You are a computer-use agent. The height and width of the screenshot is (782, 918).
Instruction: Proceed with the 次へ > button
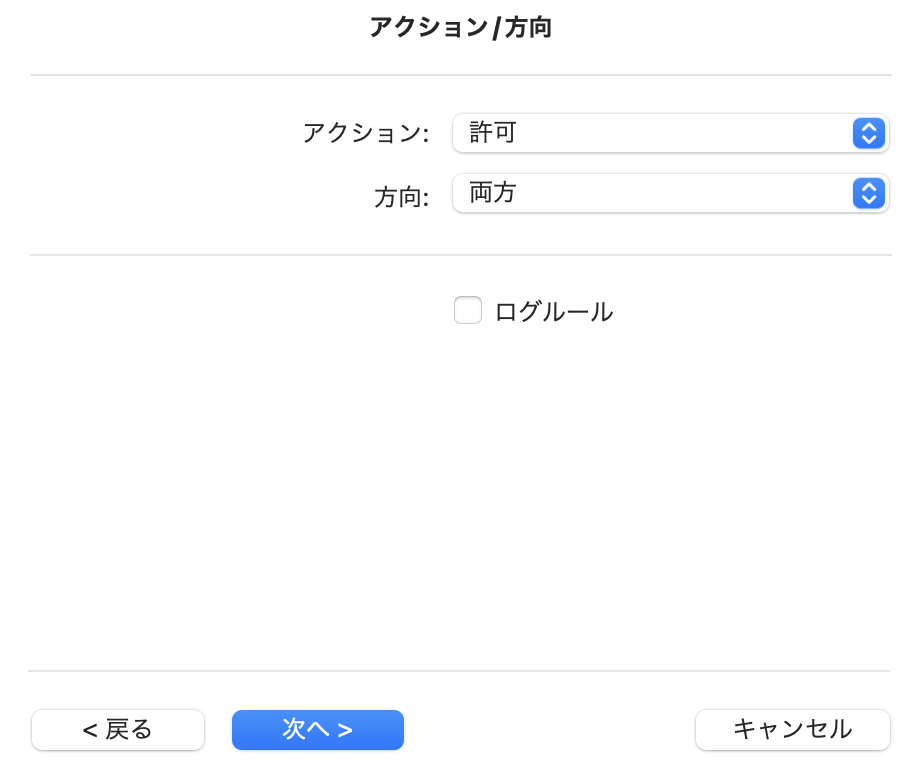[318, 730]
